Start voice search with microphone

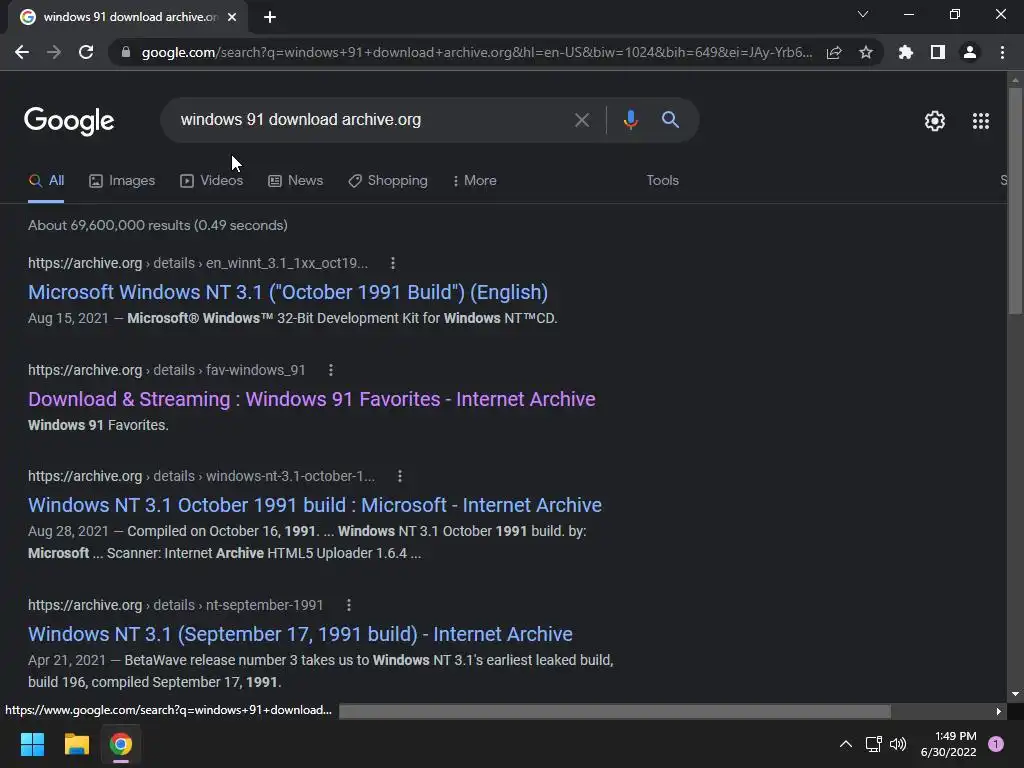coord(630,120)
